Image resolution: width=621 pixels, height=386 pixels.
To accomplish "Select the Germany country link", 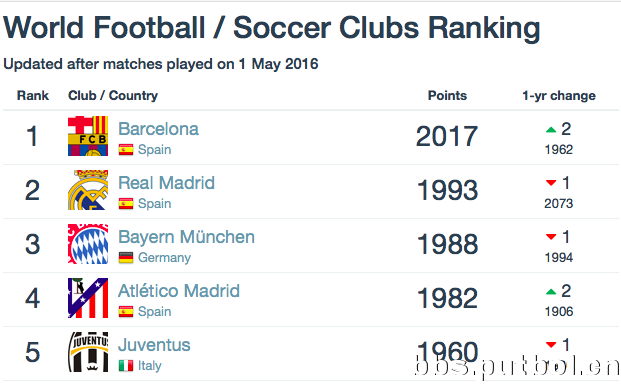I will [x=164, y=258].
